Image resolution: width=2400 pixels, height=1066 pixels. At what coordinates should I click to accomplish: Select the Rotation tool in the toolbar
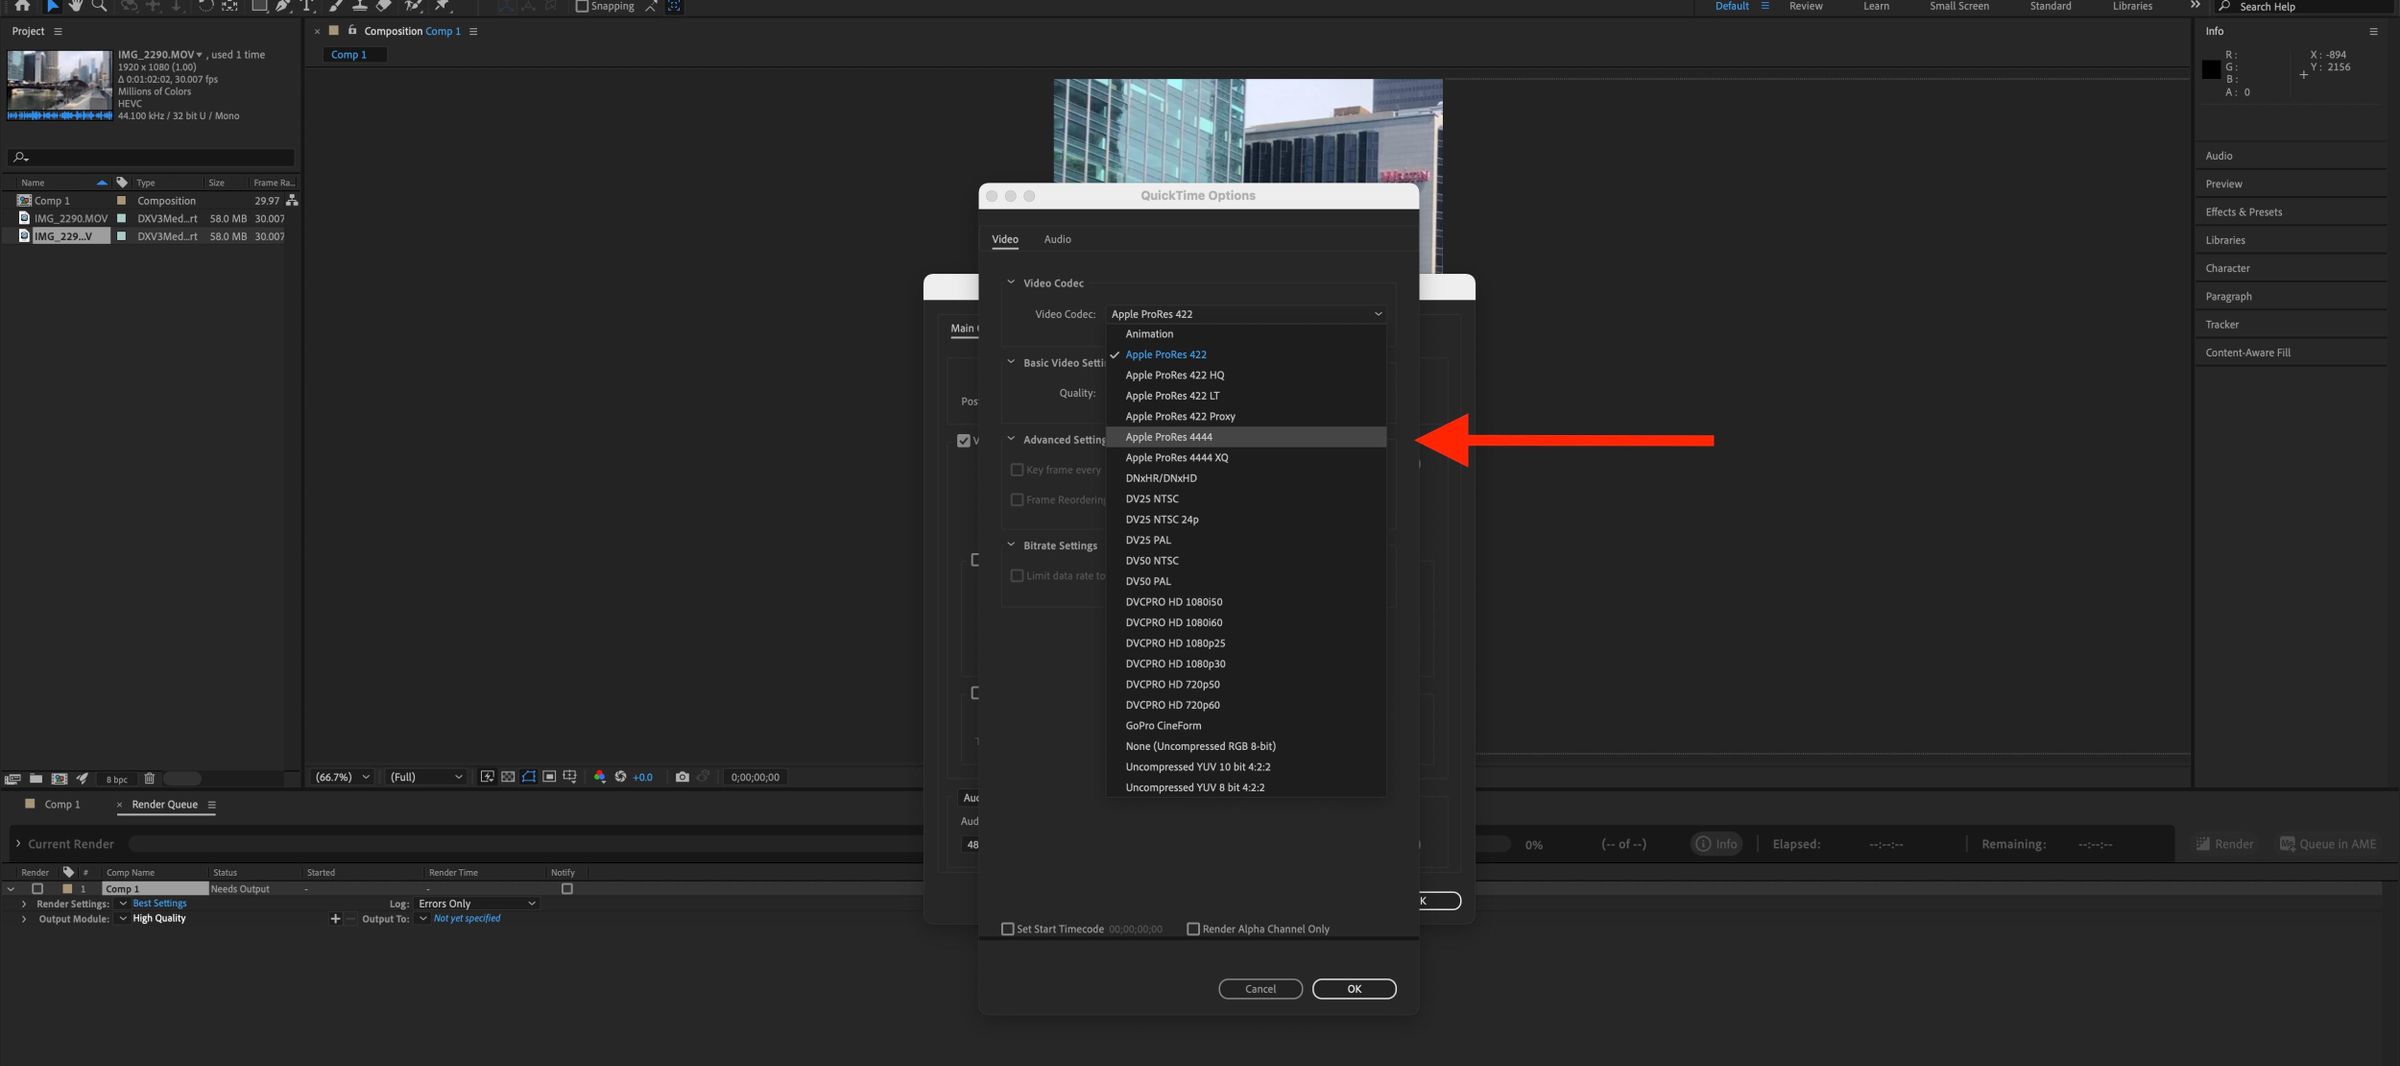pyautogui.click(x=205, y=6)
